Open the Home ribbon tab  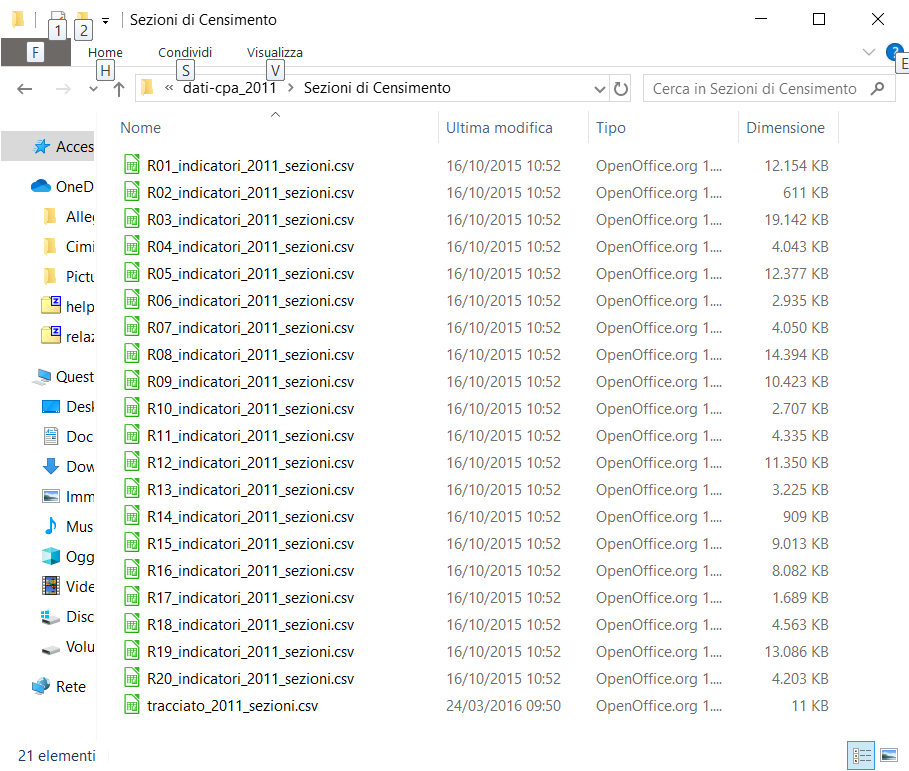[x=105, y=52]
